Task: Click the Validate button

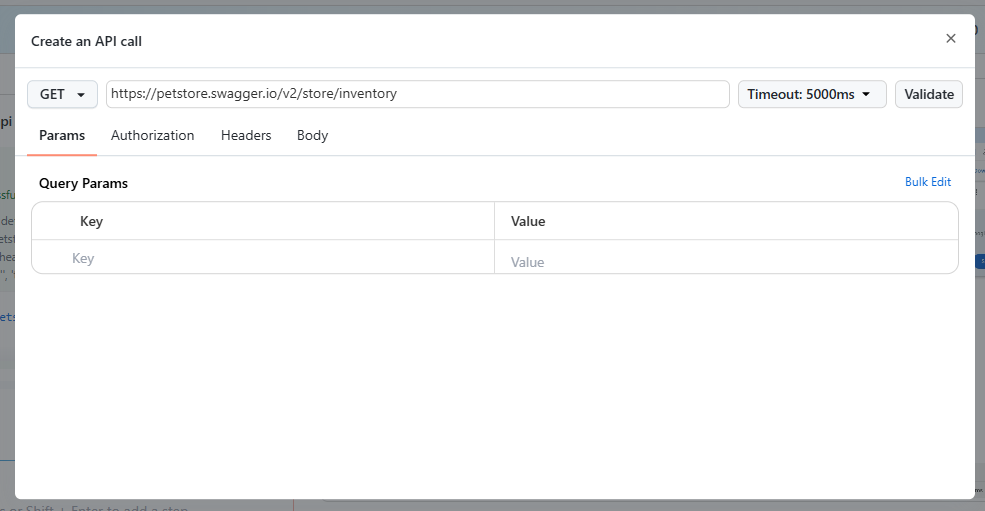Action: [x=928, y=94]
